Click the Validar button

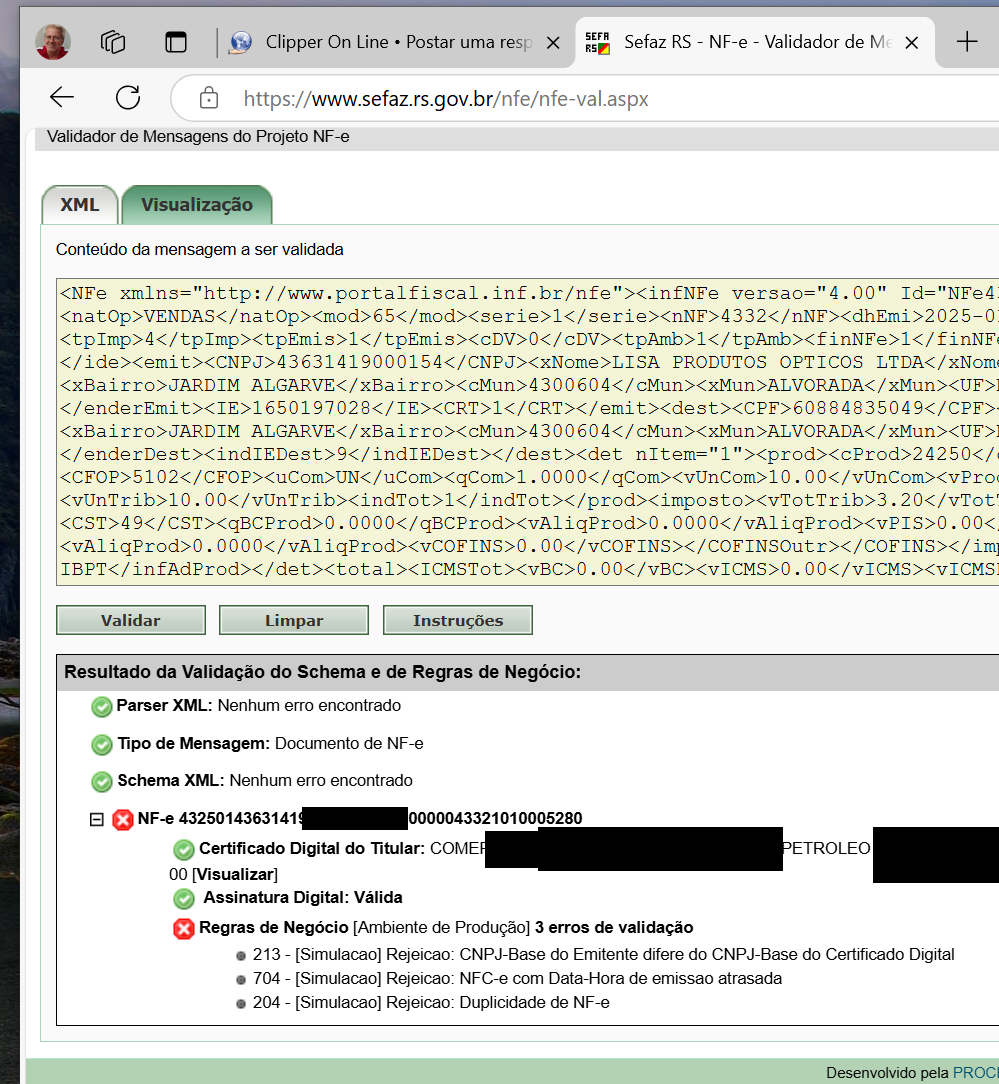(131, 620)
